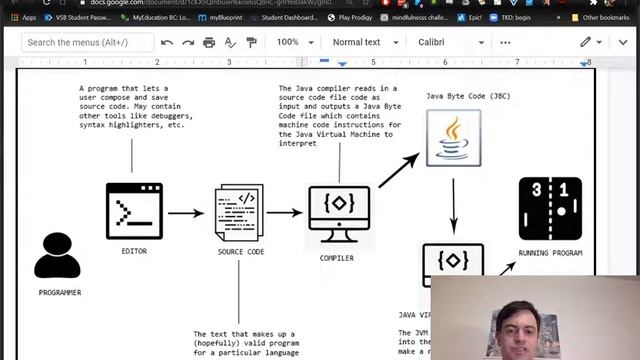This screenshot has height=360, width=640.
Task: Select the Source Code document image
Action: point(239,212)
